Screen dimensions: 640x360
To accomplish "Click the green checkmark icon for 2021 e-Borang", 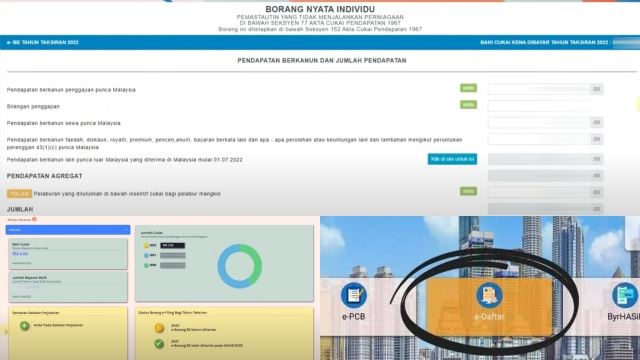I will [159, 344].
